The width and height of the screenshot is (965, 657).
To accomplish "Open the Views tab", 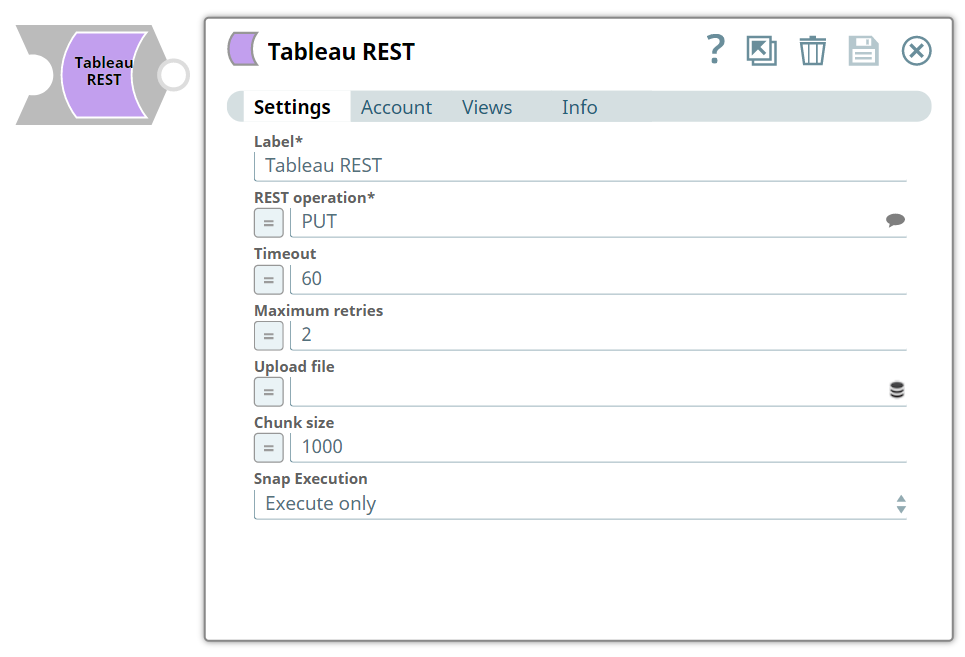I will pos(486,107).
